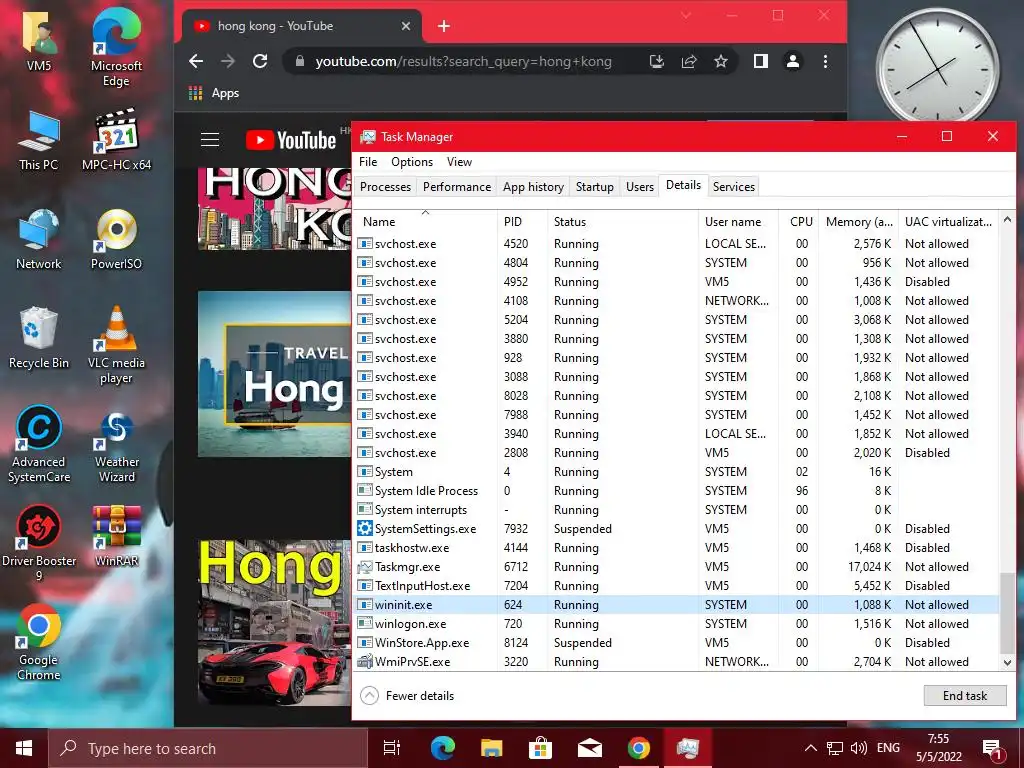This screenshot has width=1024, height=768.
Task: Select the This PC desktop icon
Action: [x=39, y=140]
